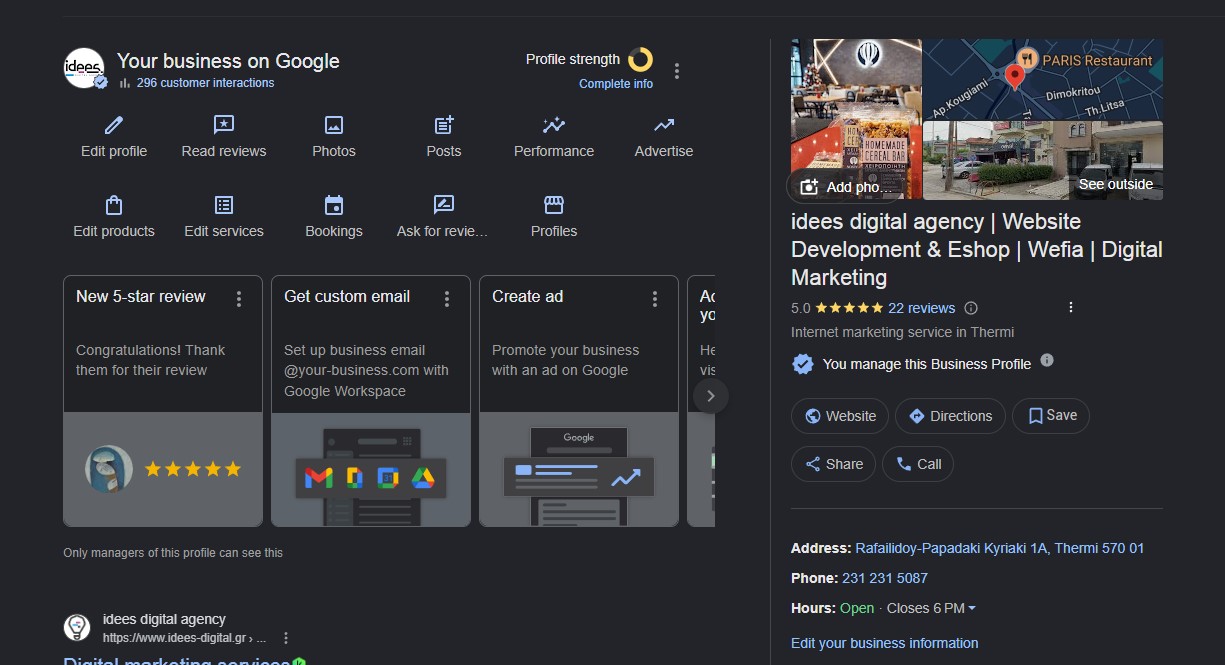Open Edit your business information link
The image size is (1225, 665).
coord(884,643)
